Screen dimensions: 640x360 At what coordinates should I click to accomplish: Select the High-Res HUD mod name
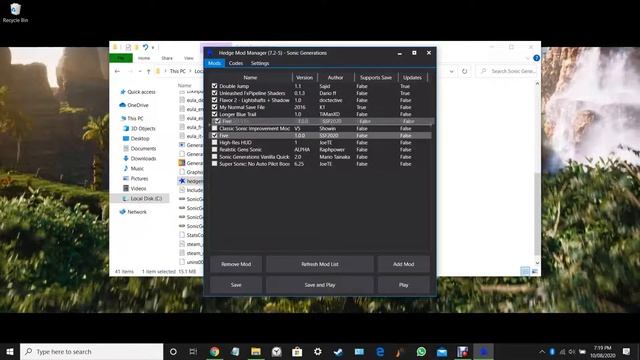[235, 142]
